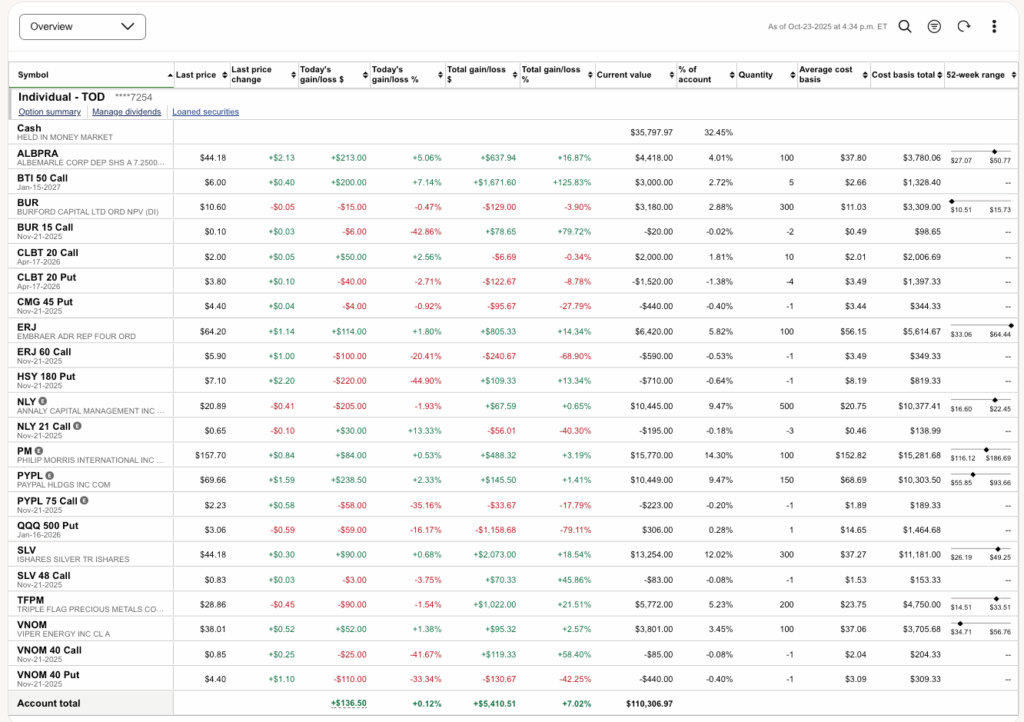Select the TFPM position row symbol

pos(31,599)
